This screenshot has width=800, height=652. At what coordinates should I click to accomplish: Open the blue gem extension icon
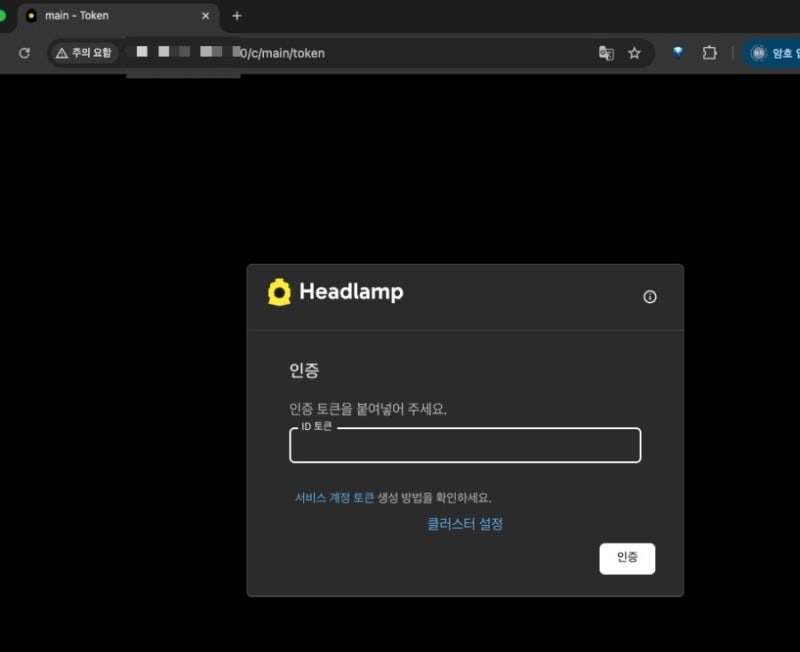click(678, 53)
